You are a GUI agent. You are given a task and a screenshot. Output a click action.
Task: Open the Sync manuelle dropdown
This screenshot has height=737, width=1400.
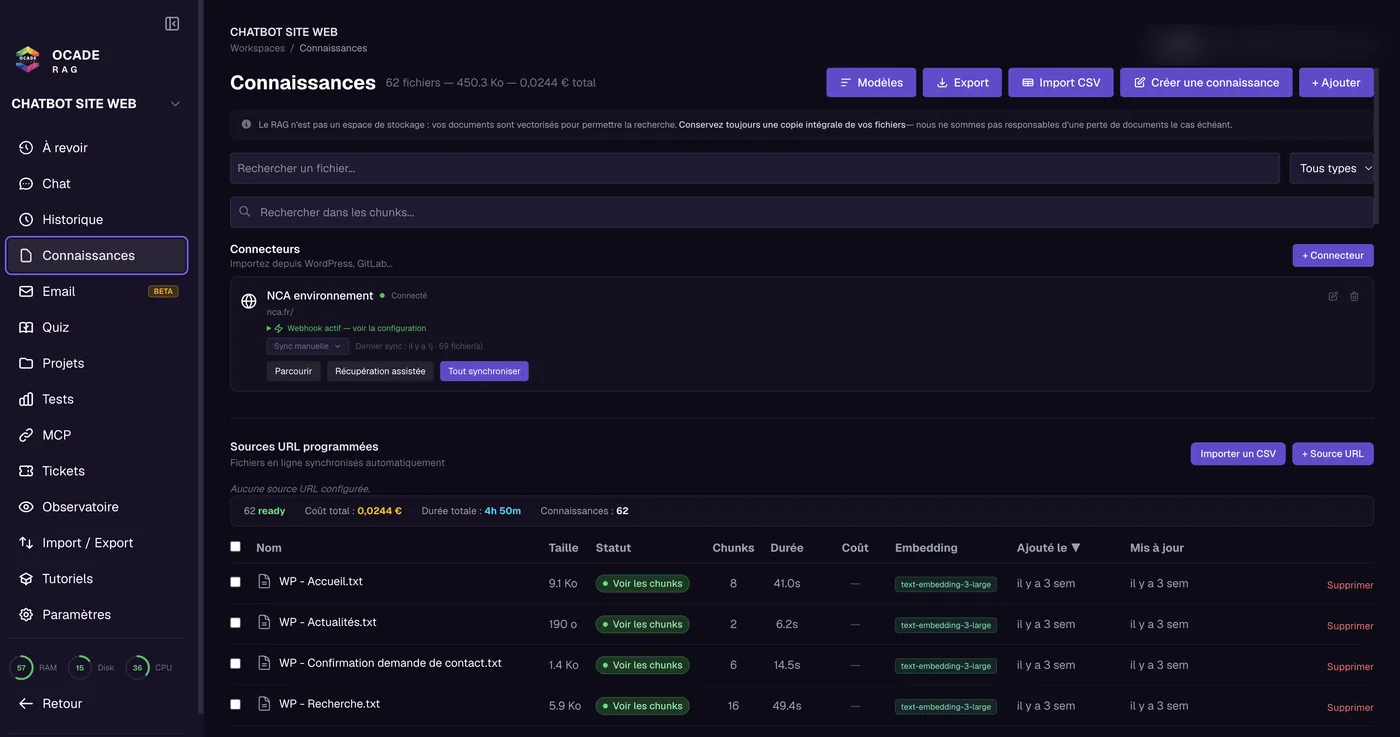(308, 346)
